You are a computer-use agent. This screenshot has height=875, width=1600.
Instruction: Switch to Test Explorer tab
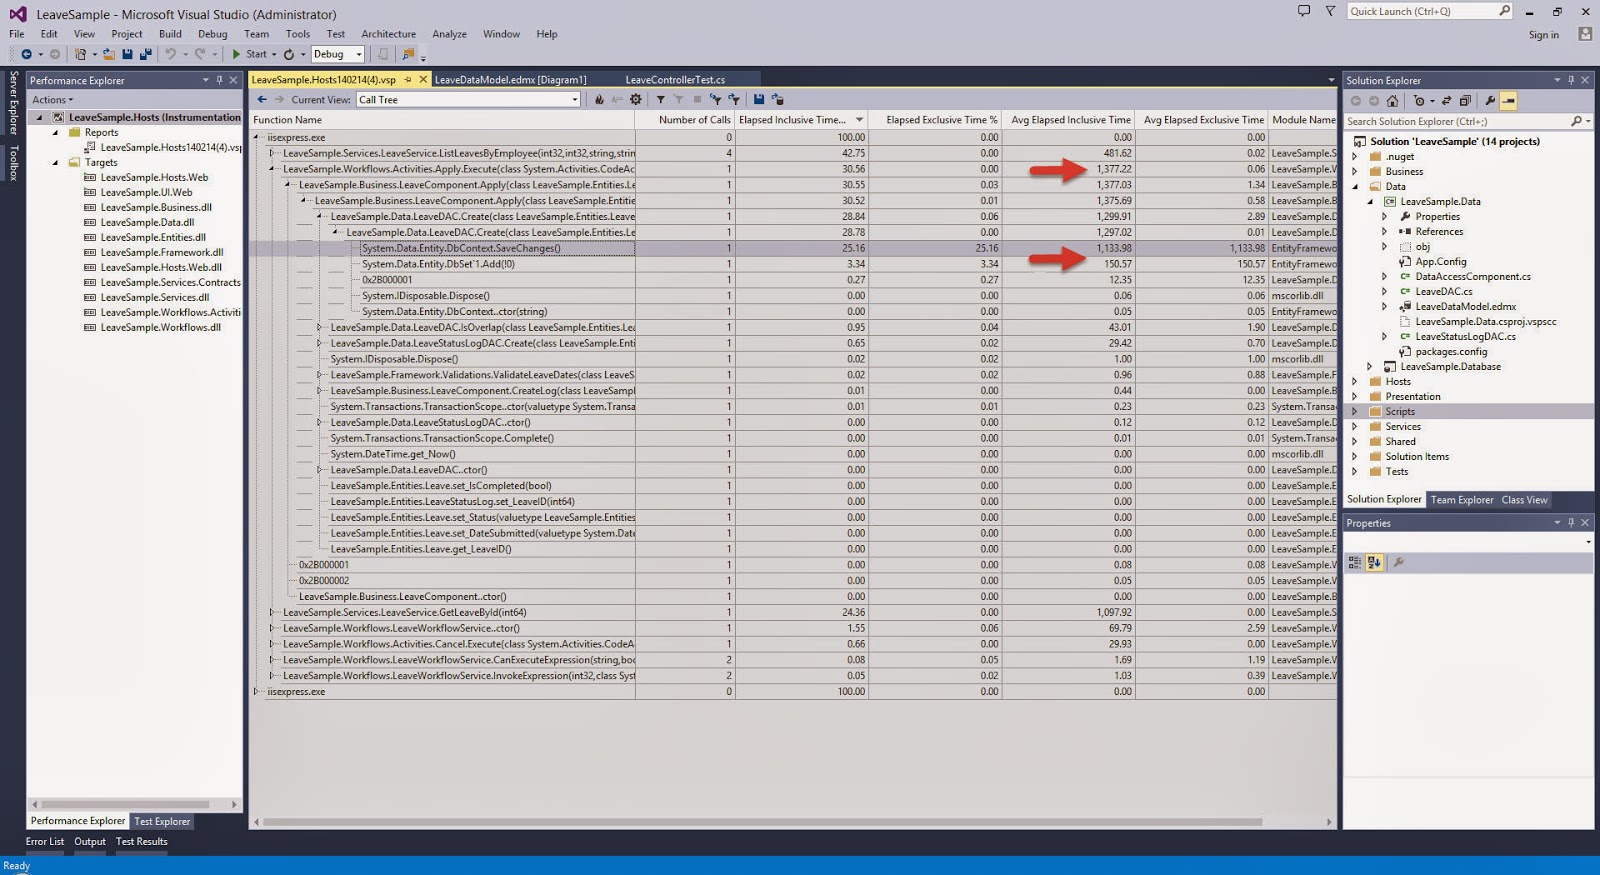pyautogui.click(x=162, y=821)
